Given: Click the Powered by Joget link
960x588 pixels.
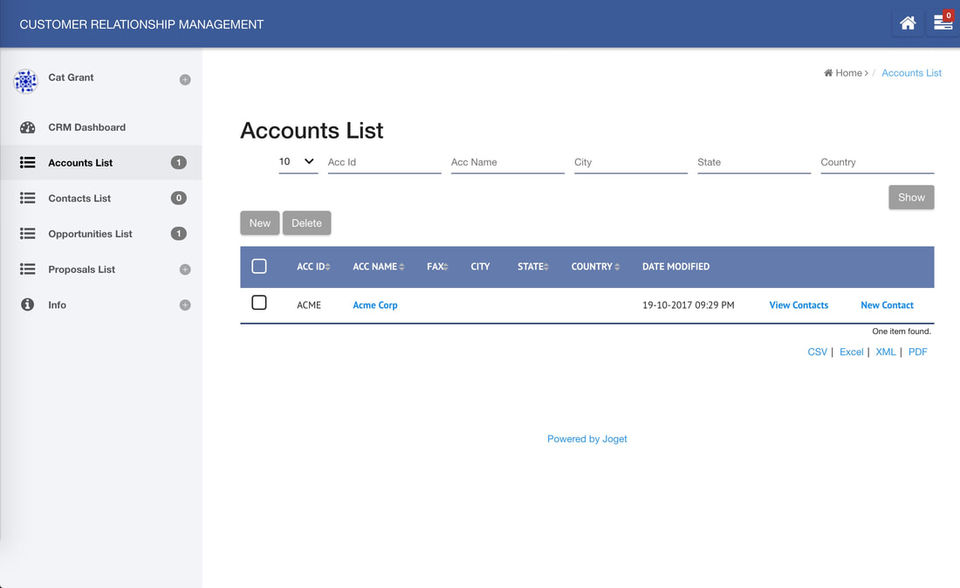Looking at the screenshot, I should point(587,439).
